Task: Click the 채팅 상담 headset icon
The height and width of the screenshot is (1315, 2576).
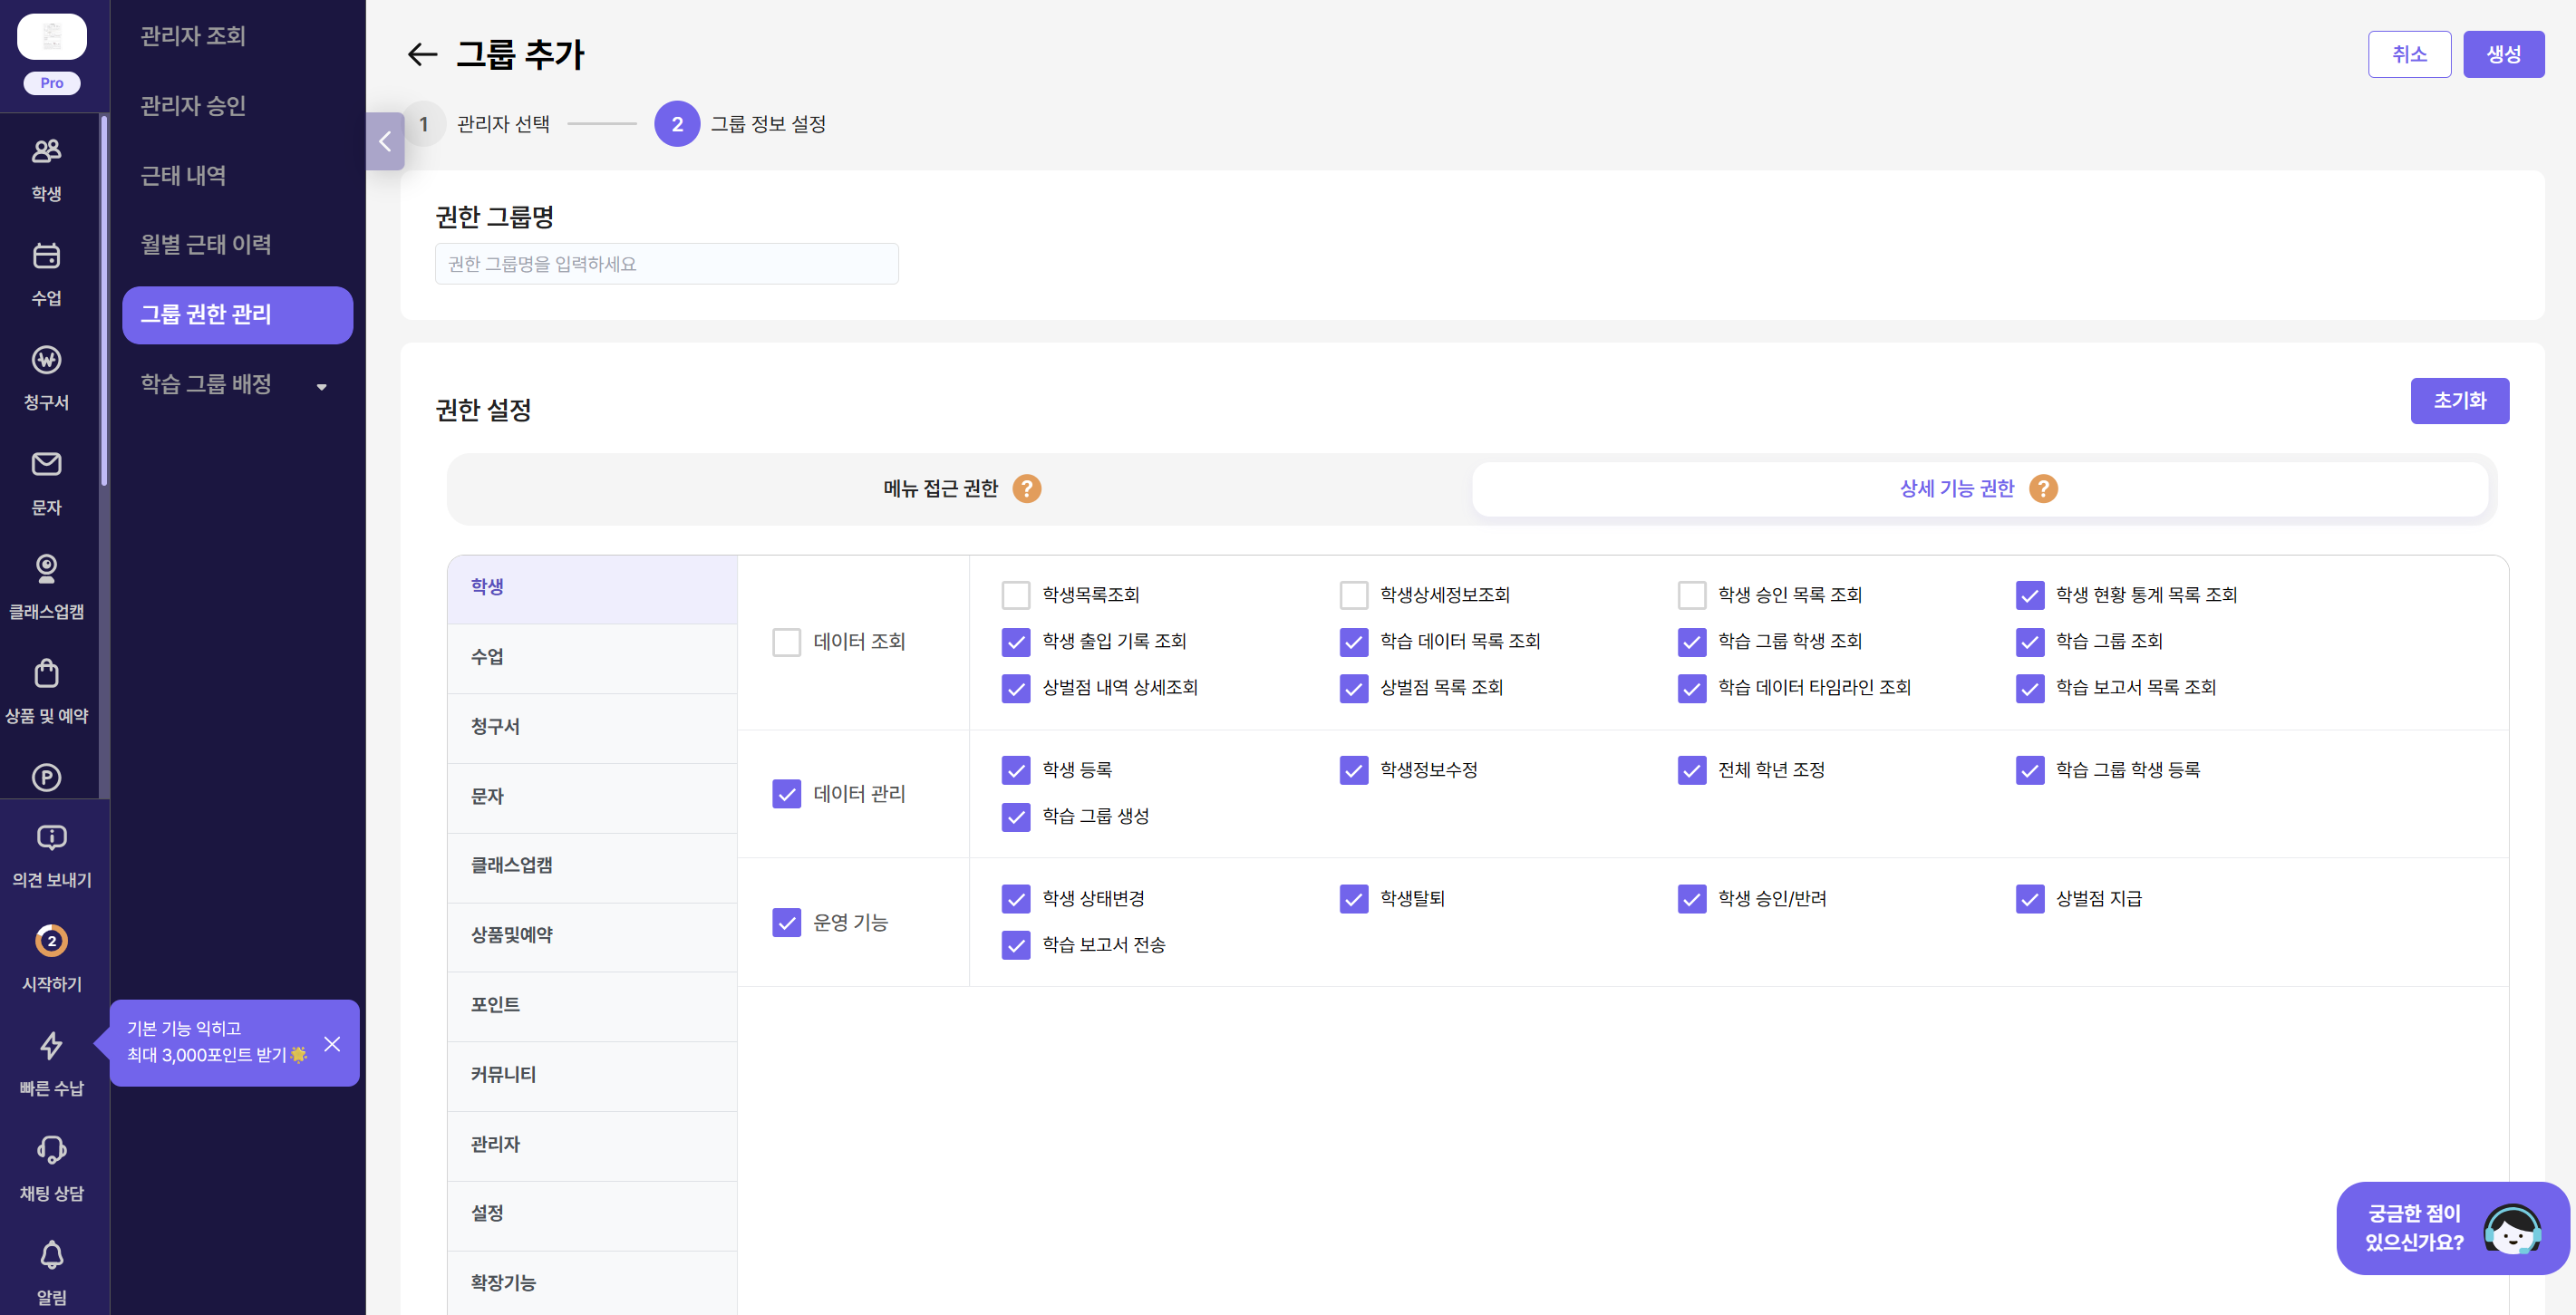Action: pyautogui.click(x=51, y=1151)
